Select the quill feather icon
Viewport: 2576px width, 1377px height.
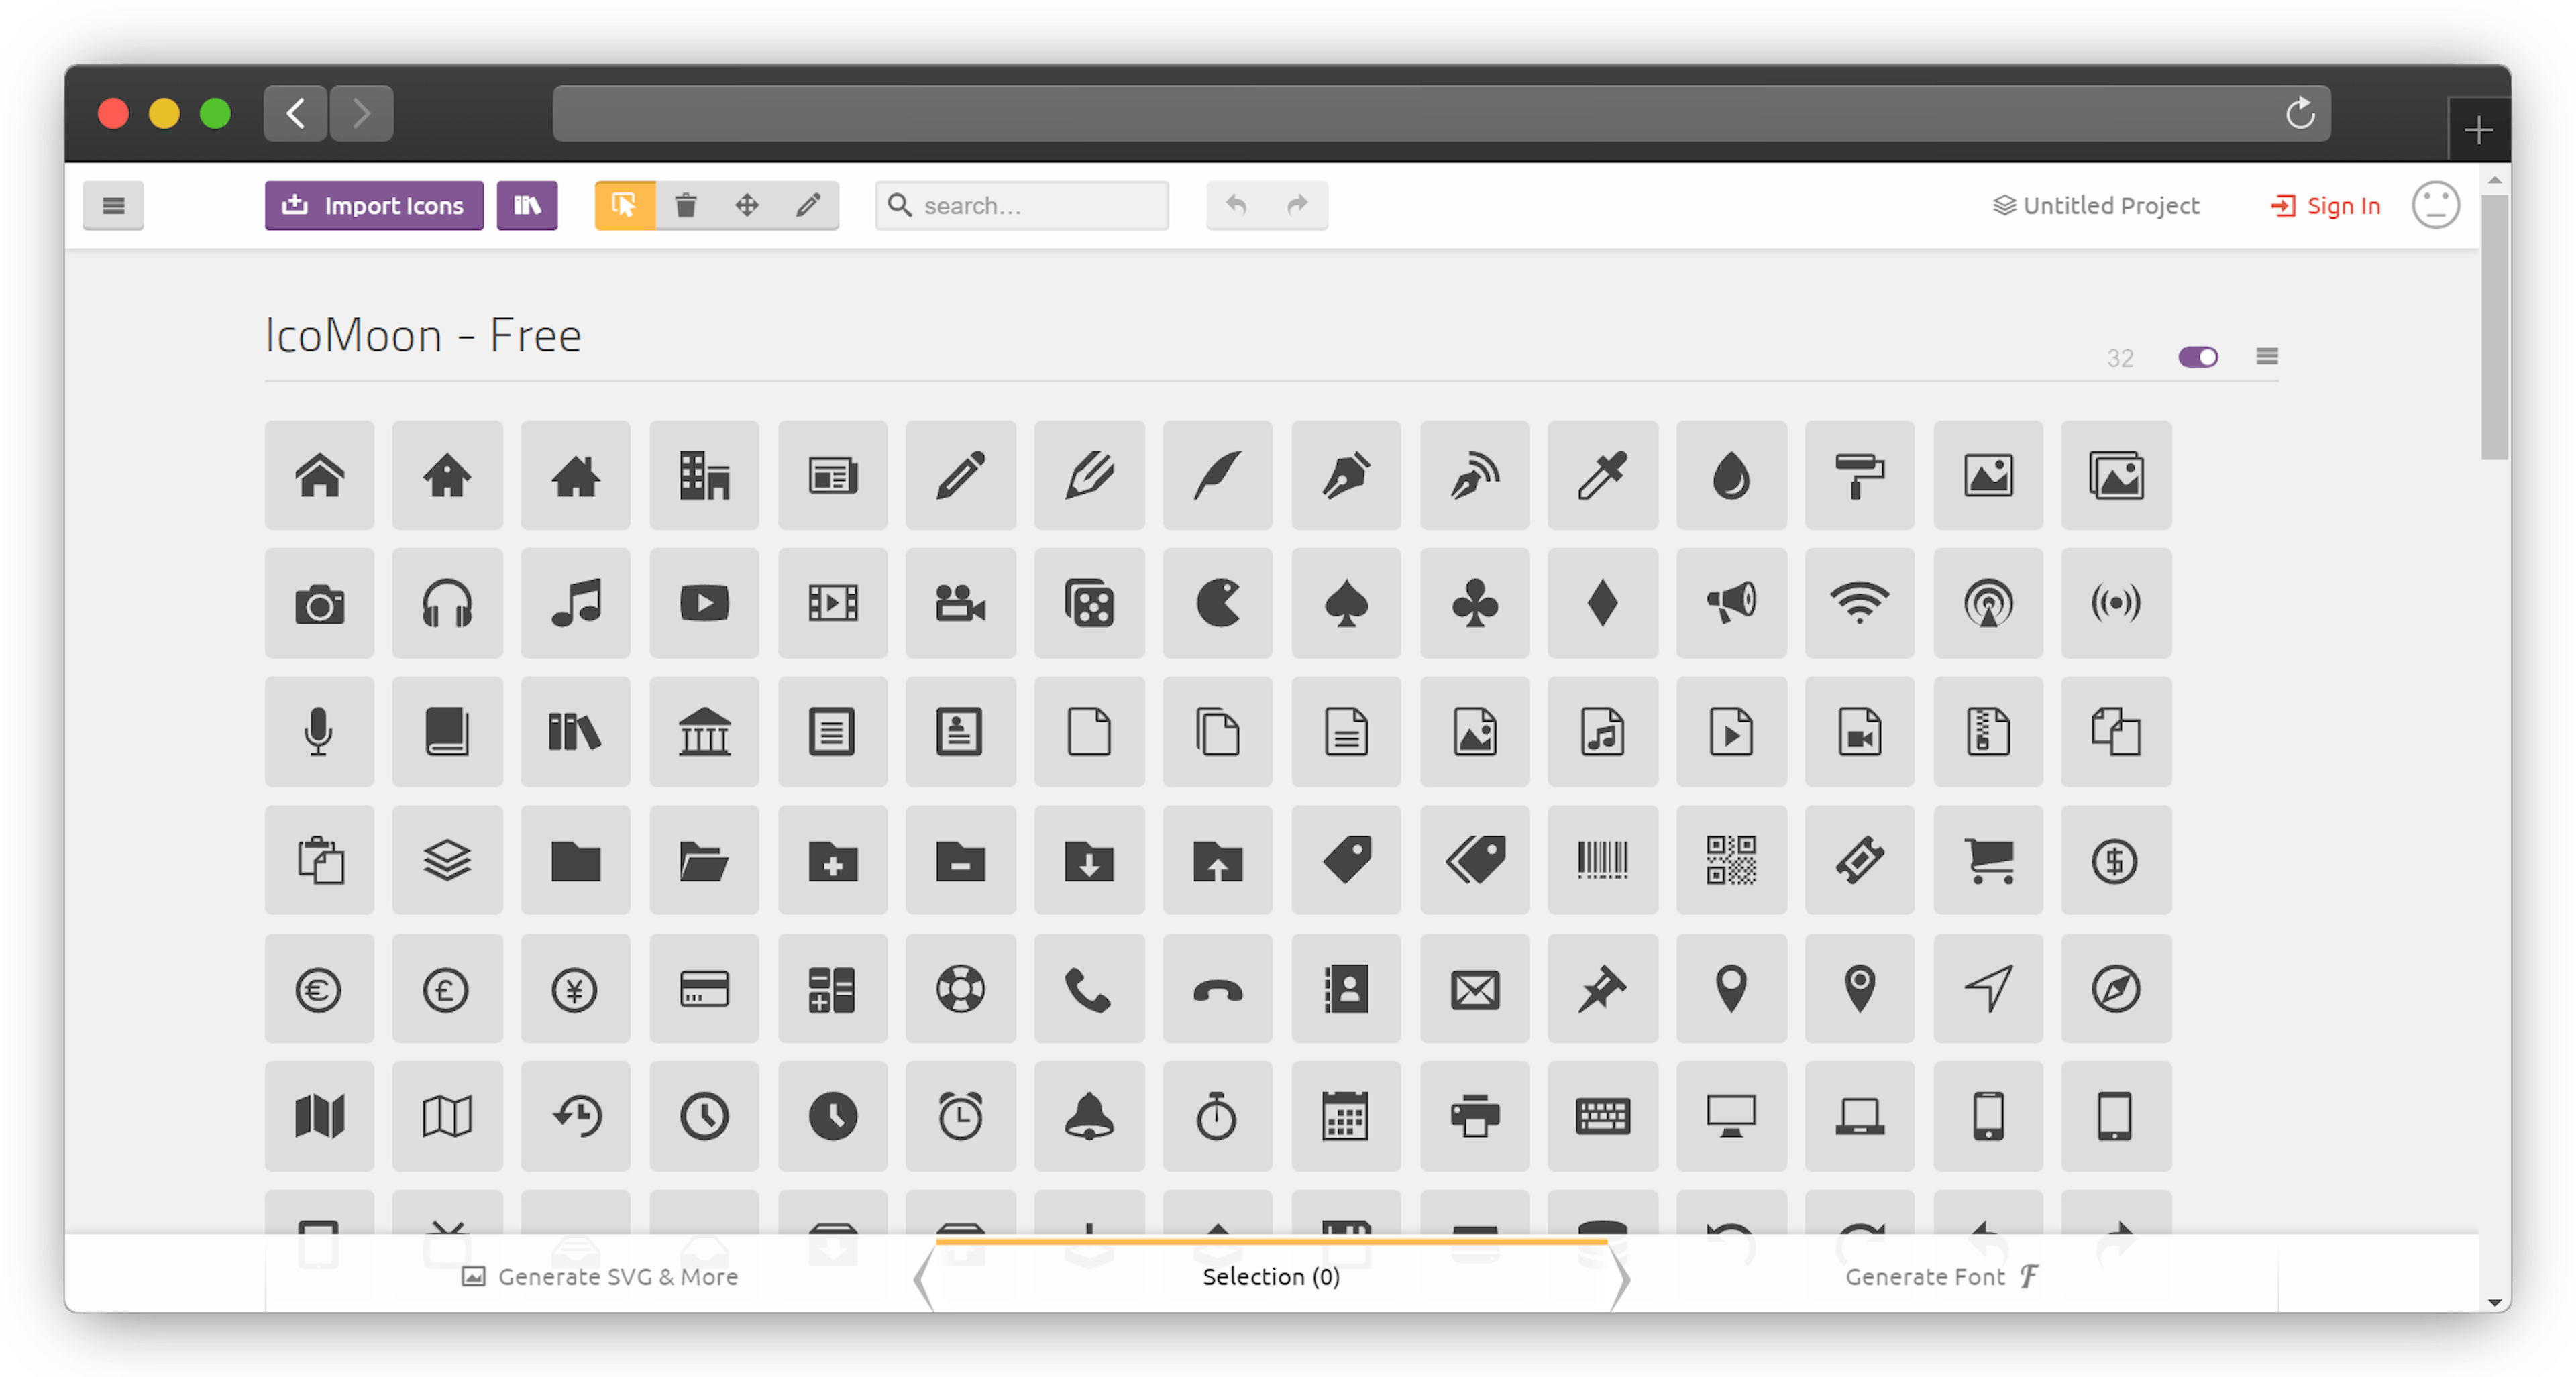(x=1217, y=475)
